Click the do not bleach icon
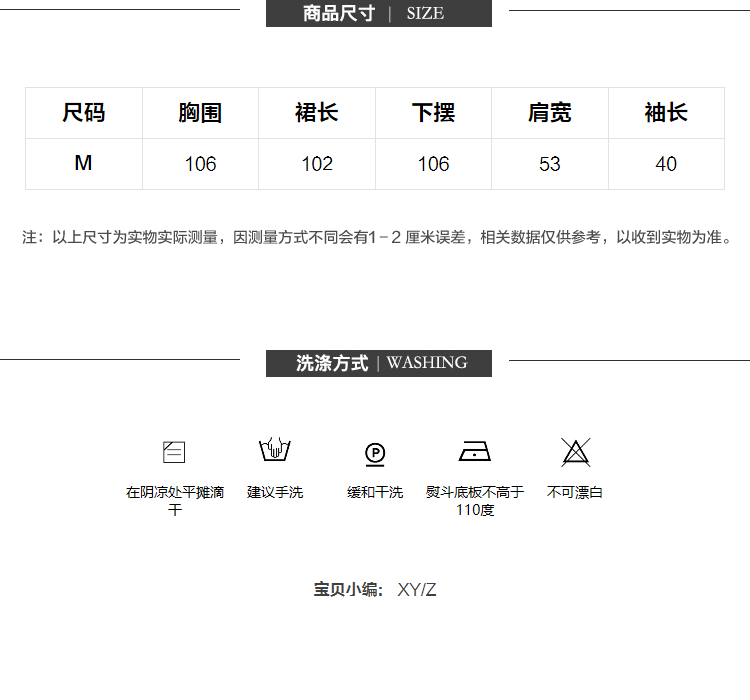Image resolution: width=750 pixels, height=700 pixels. pyautogui.click(x=575, y=452)
